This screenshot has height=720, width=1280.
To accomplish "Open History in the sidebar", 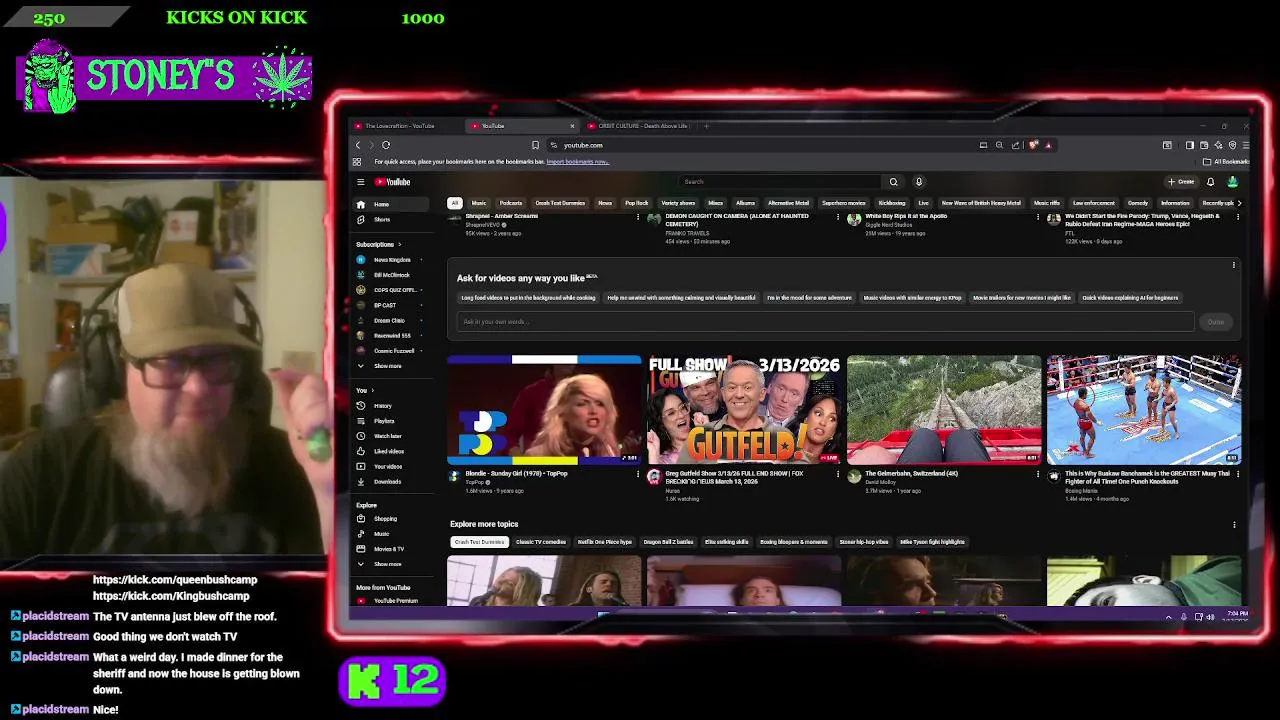I will pos(390,406).
